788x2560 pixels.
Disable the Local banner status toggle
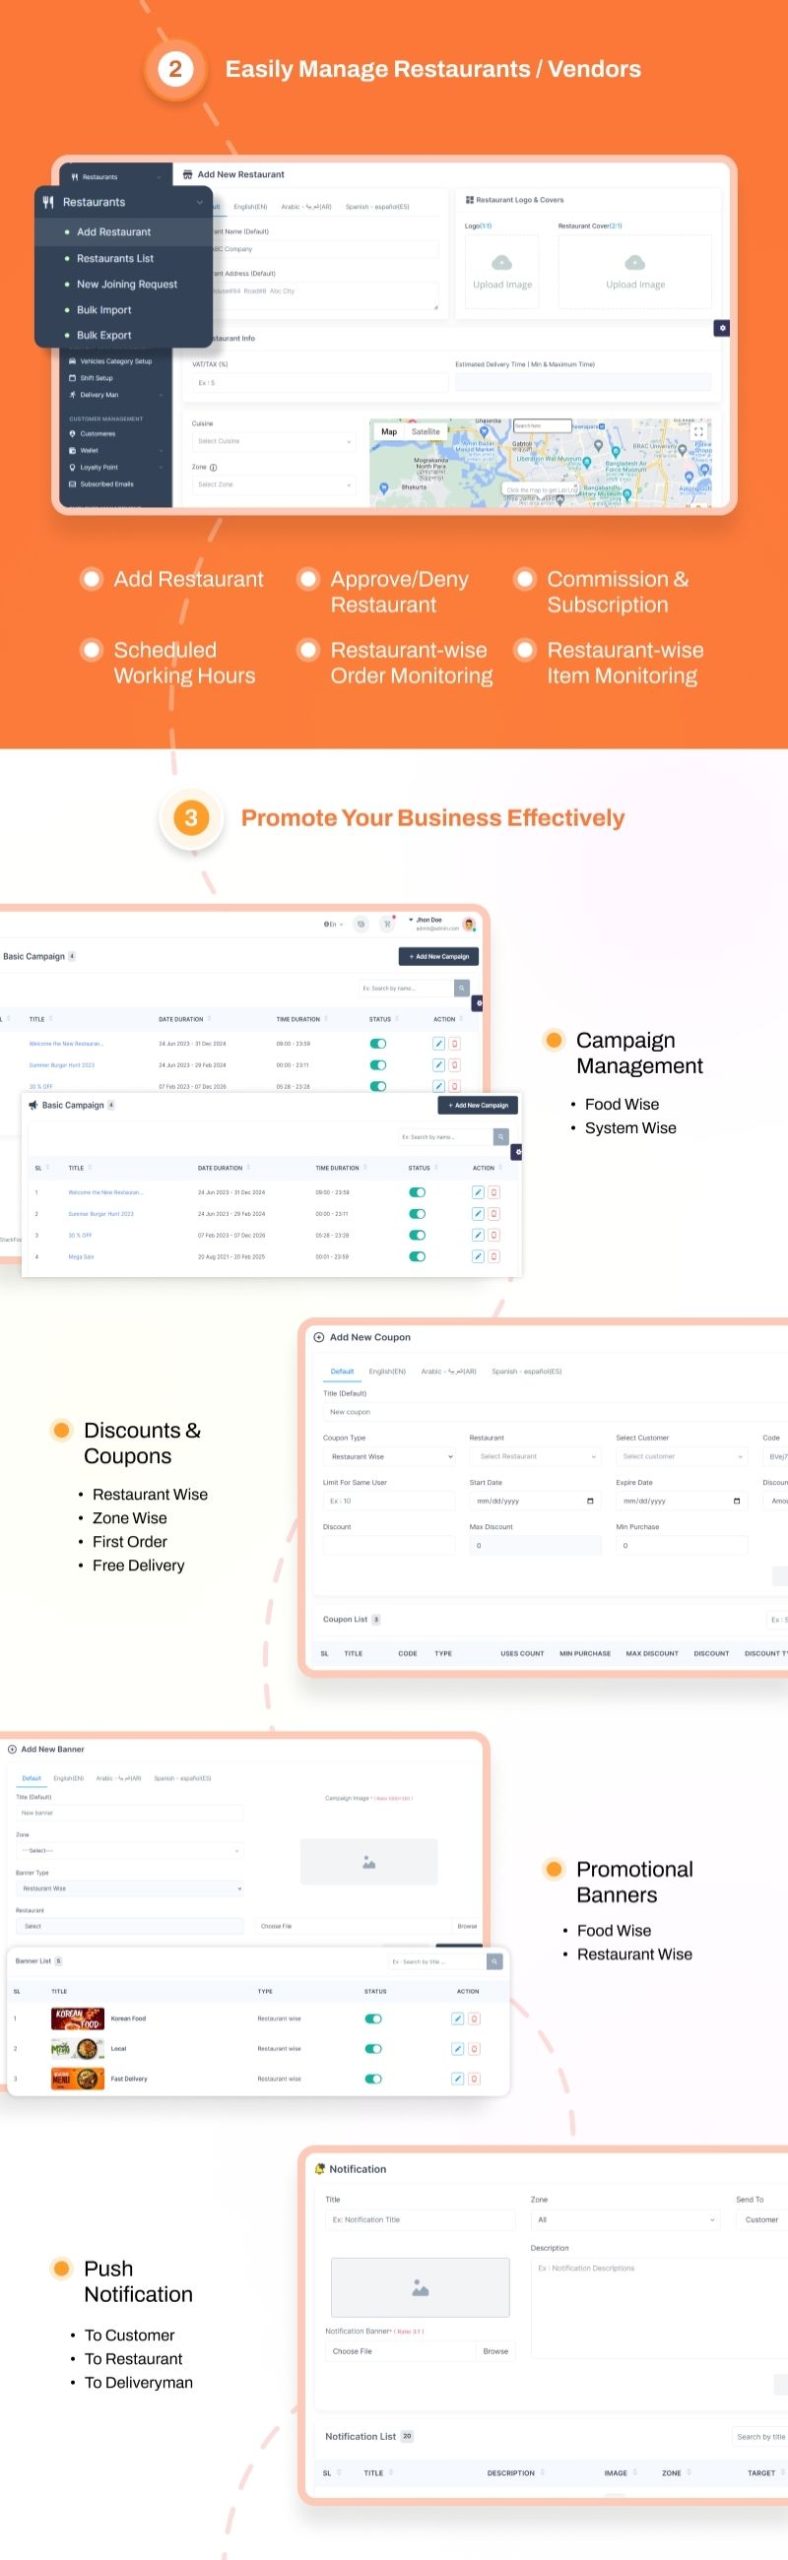click(373, 2049)
